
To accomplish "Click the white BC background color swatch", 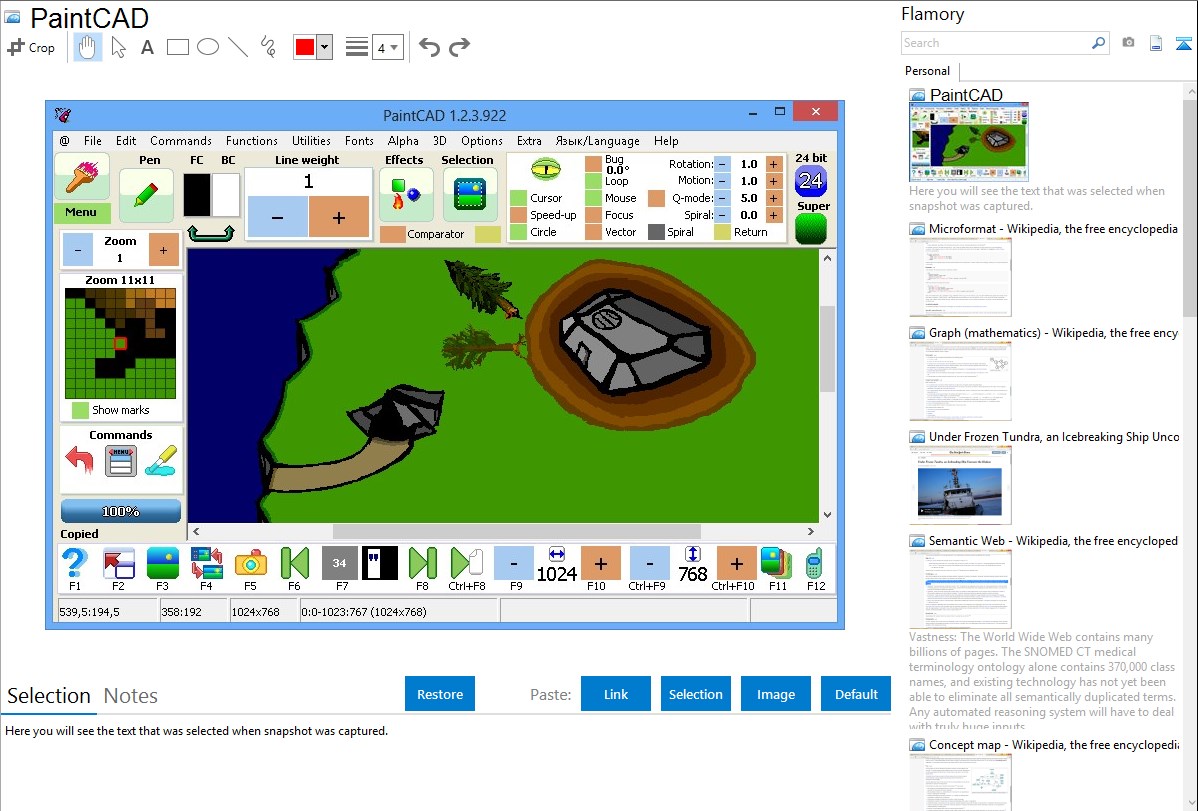I will tap(226, 195).
